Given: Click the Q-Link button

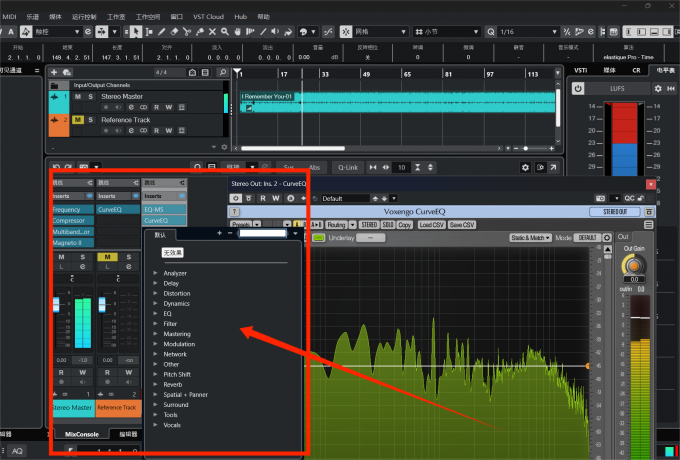Looking at the screenshot, I should point(348,167).
